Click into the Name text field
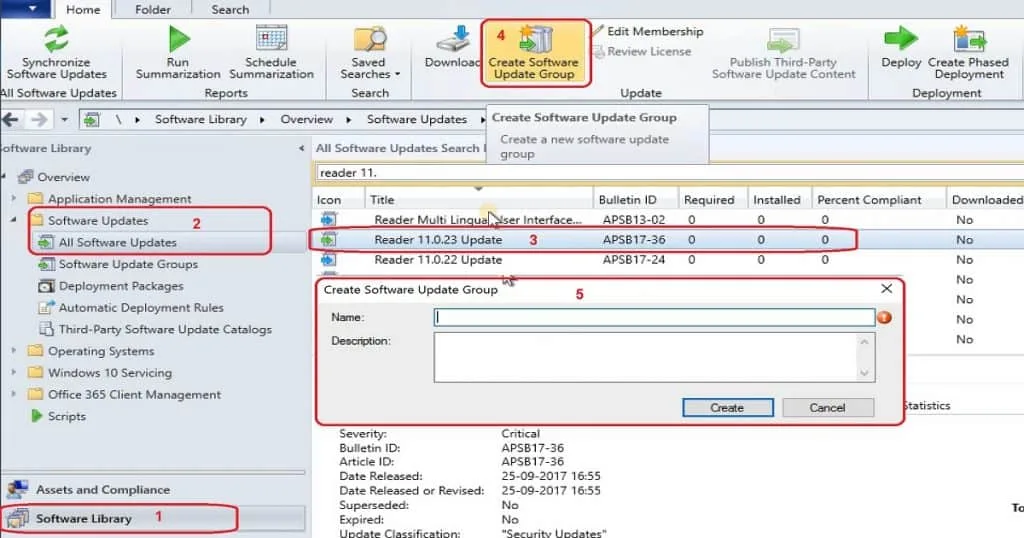The height and width of the screenshot is (538, 1024). (654, 317)
